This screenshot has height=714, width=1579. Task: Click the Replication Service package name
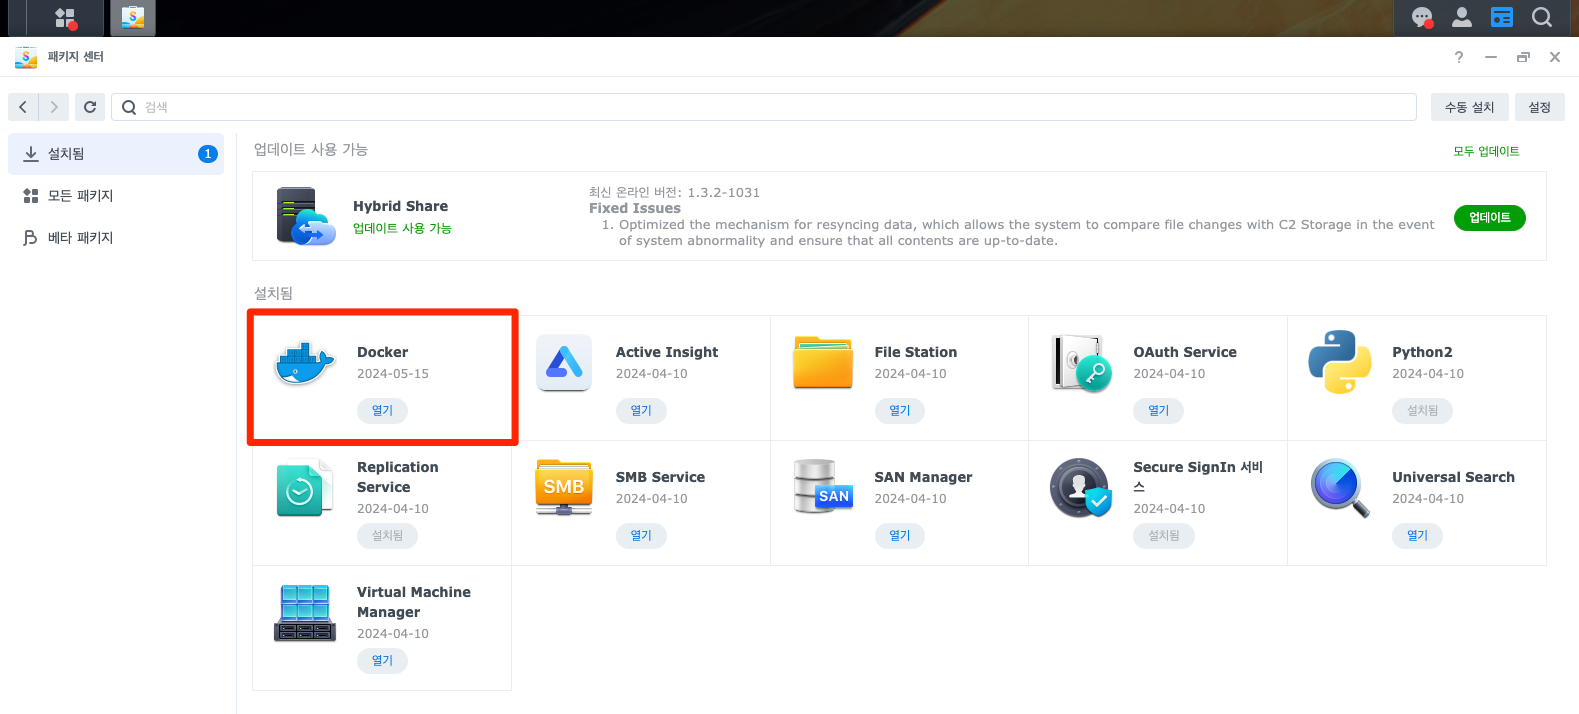coord(397,477)
